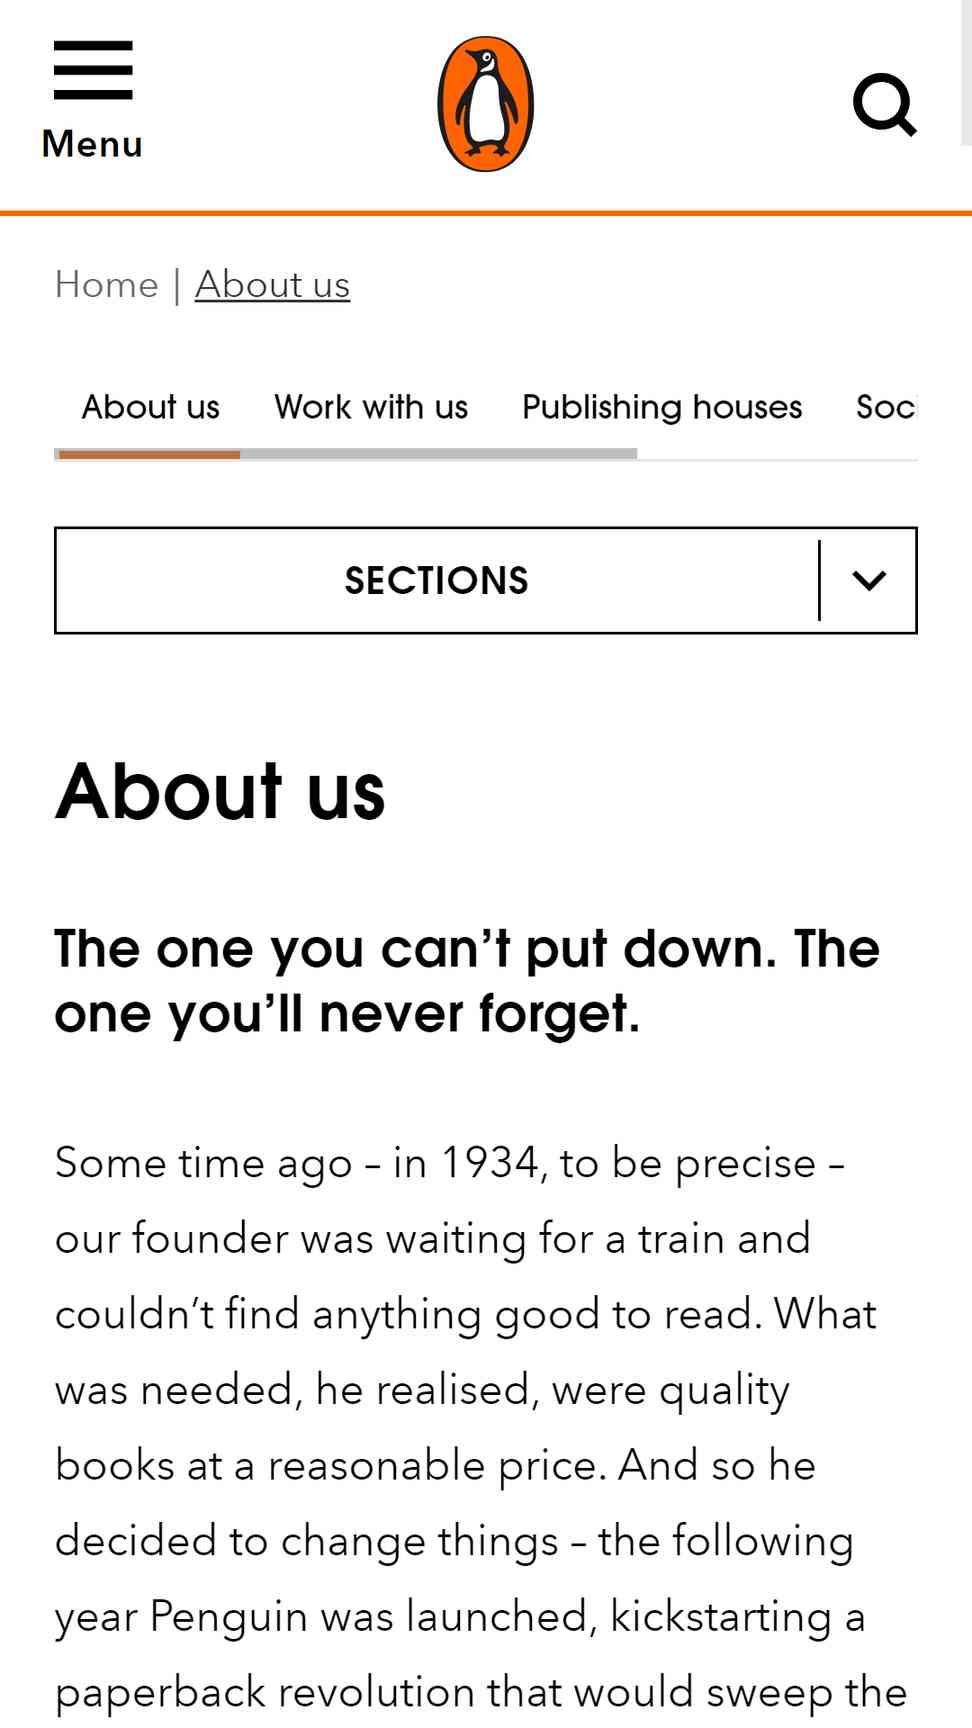The height and width of the screenshot is (1728, 972).
Task: Open the About us breadcrumb link
Action: (272, 284)
